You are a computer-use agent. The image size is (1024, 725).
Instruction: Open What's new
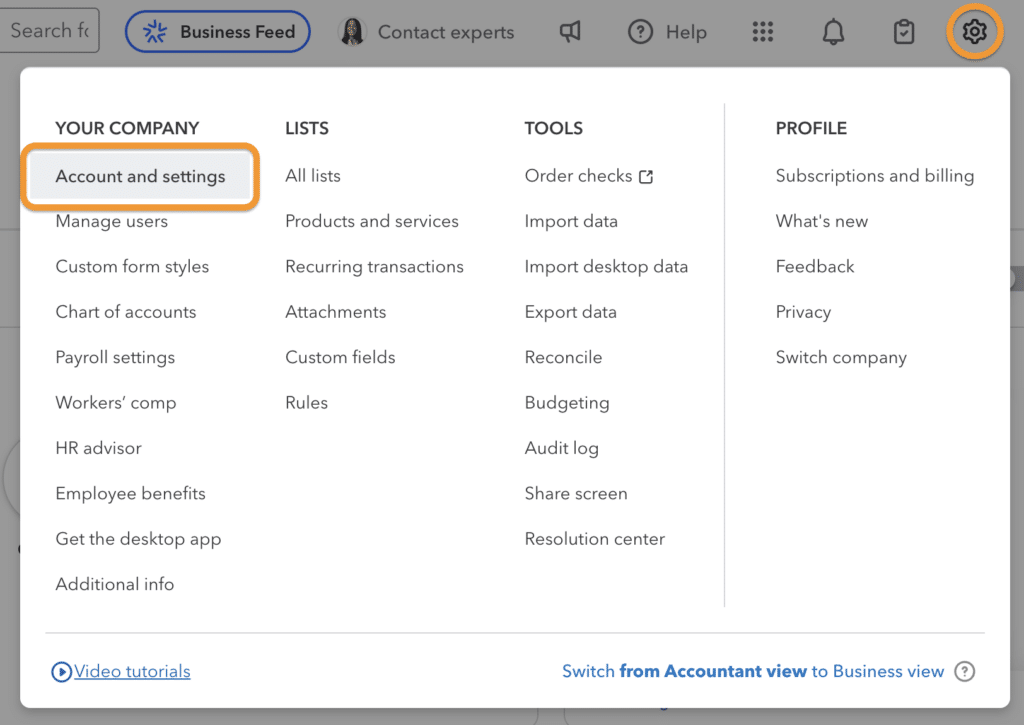pyautogui.click(x=822, y=221)
